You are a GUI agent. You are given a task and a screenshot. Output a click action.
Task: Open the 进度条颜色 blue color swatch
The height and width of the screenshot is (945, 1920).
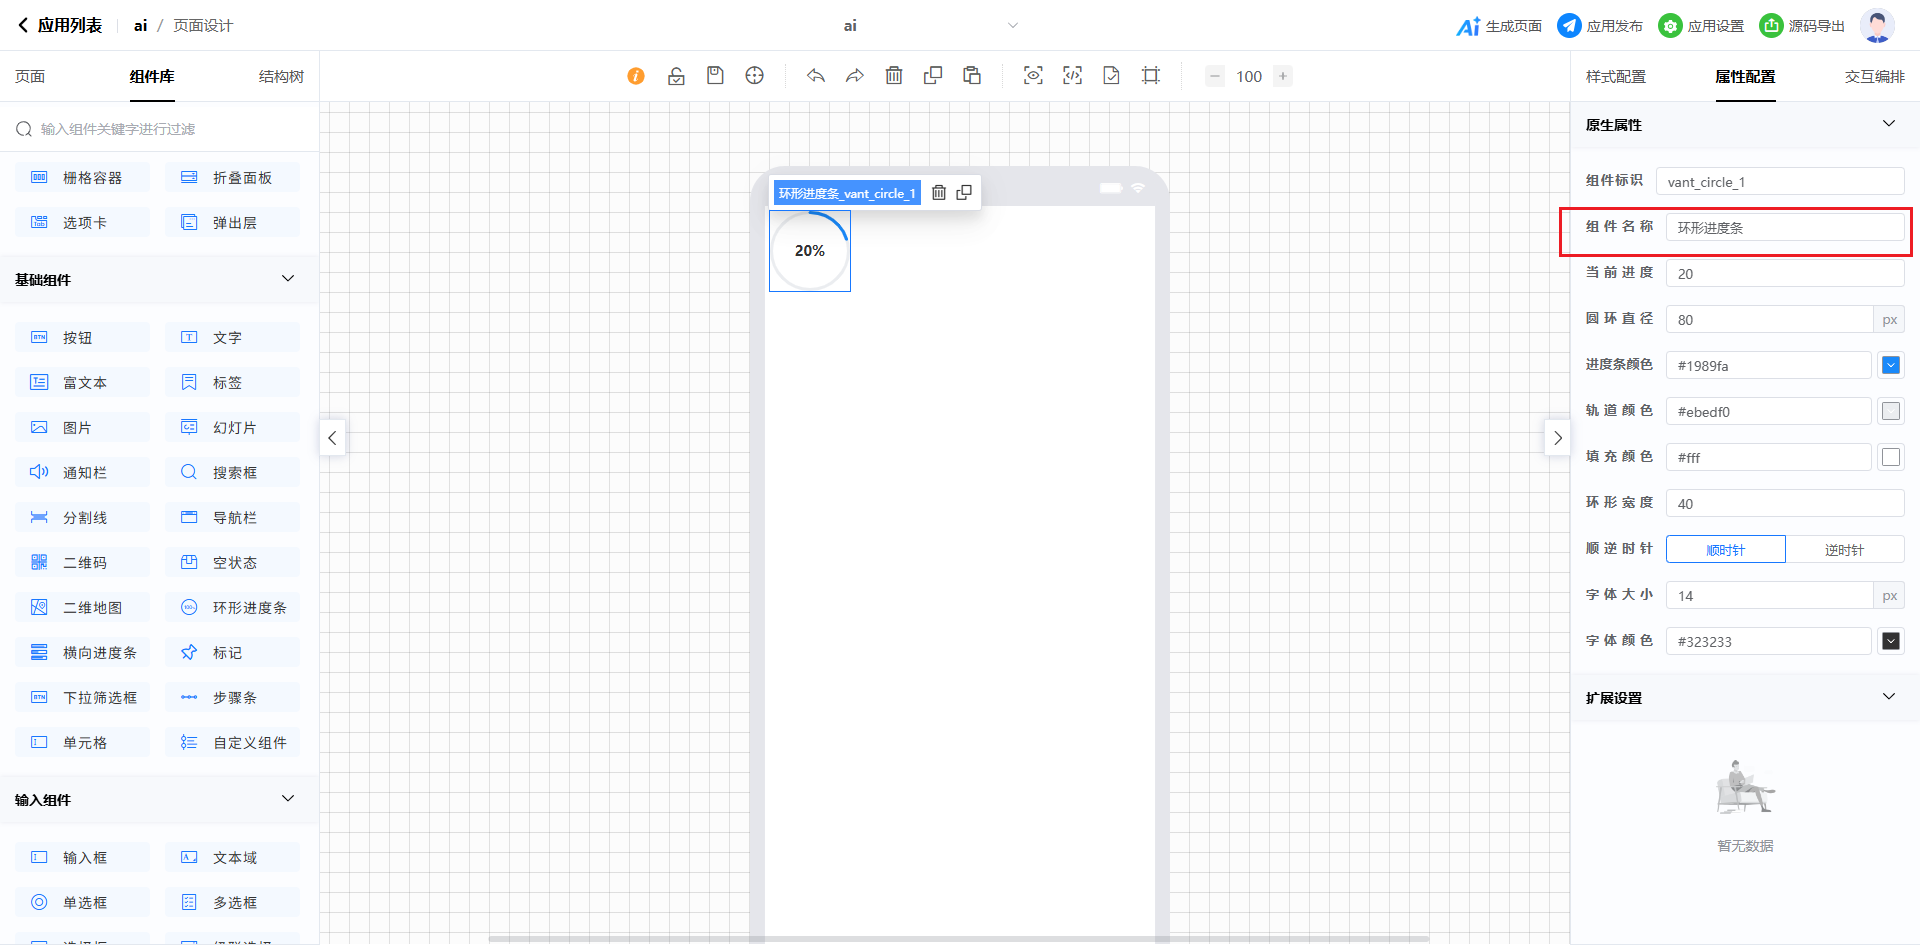click(1890, 366)
